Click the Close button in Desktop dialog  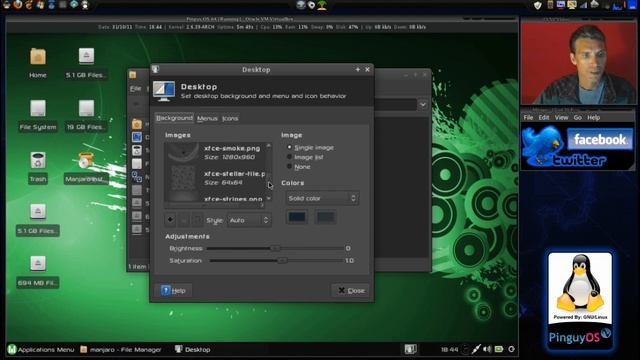351,290
